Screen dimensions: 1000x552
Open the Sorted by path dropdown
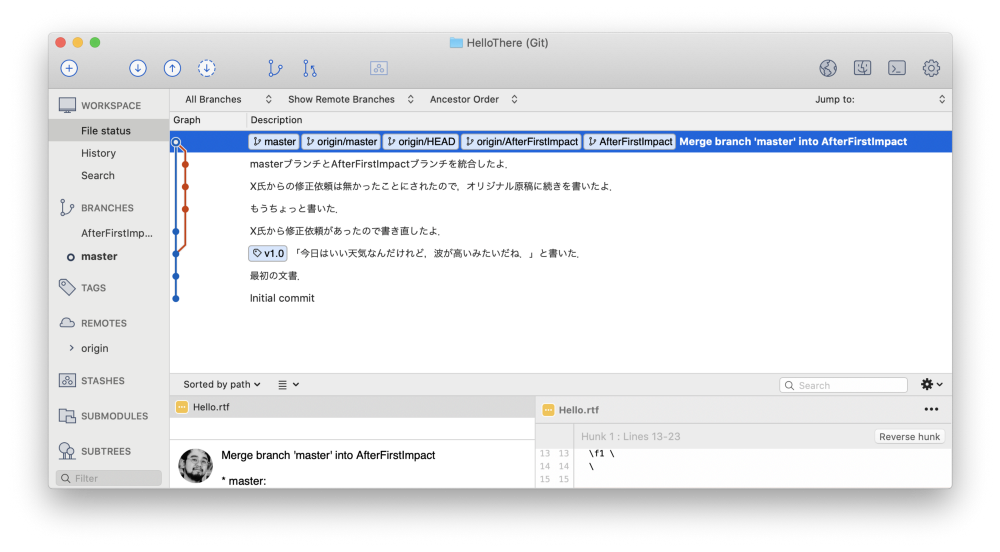click(x=222, y=384)
